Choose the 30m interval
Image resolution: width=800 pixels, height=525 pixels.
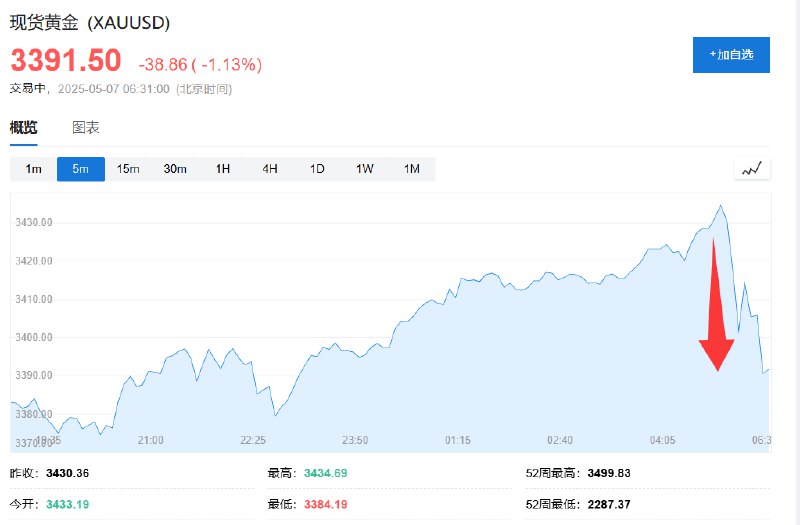coord(175,169)
